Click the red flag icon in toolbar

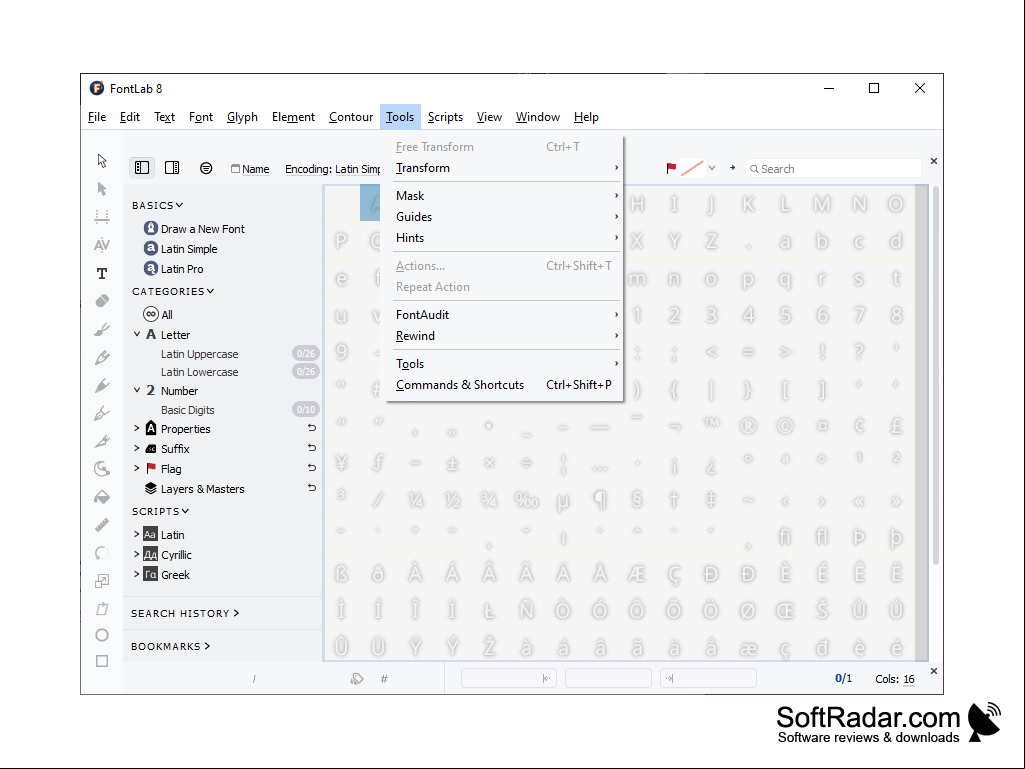[x=671, y=168]
